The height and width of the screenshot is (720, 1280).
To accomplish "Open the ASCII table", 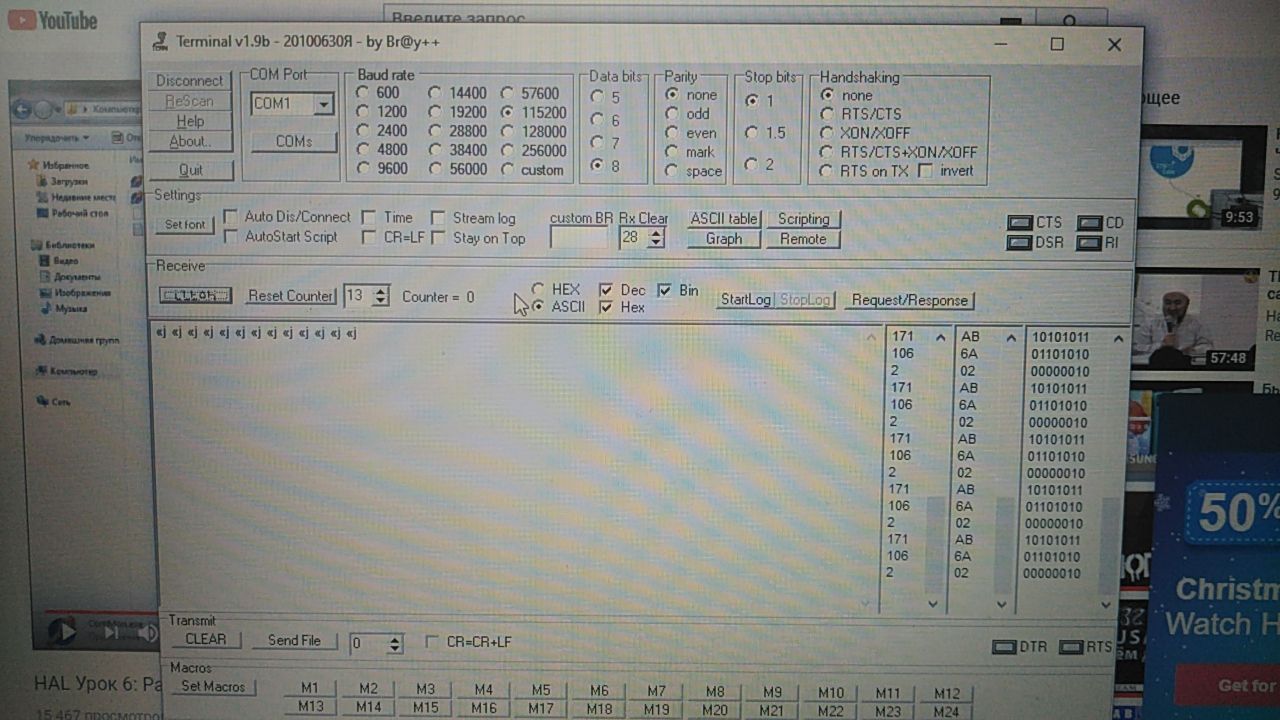I will point(724,219).
